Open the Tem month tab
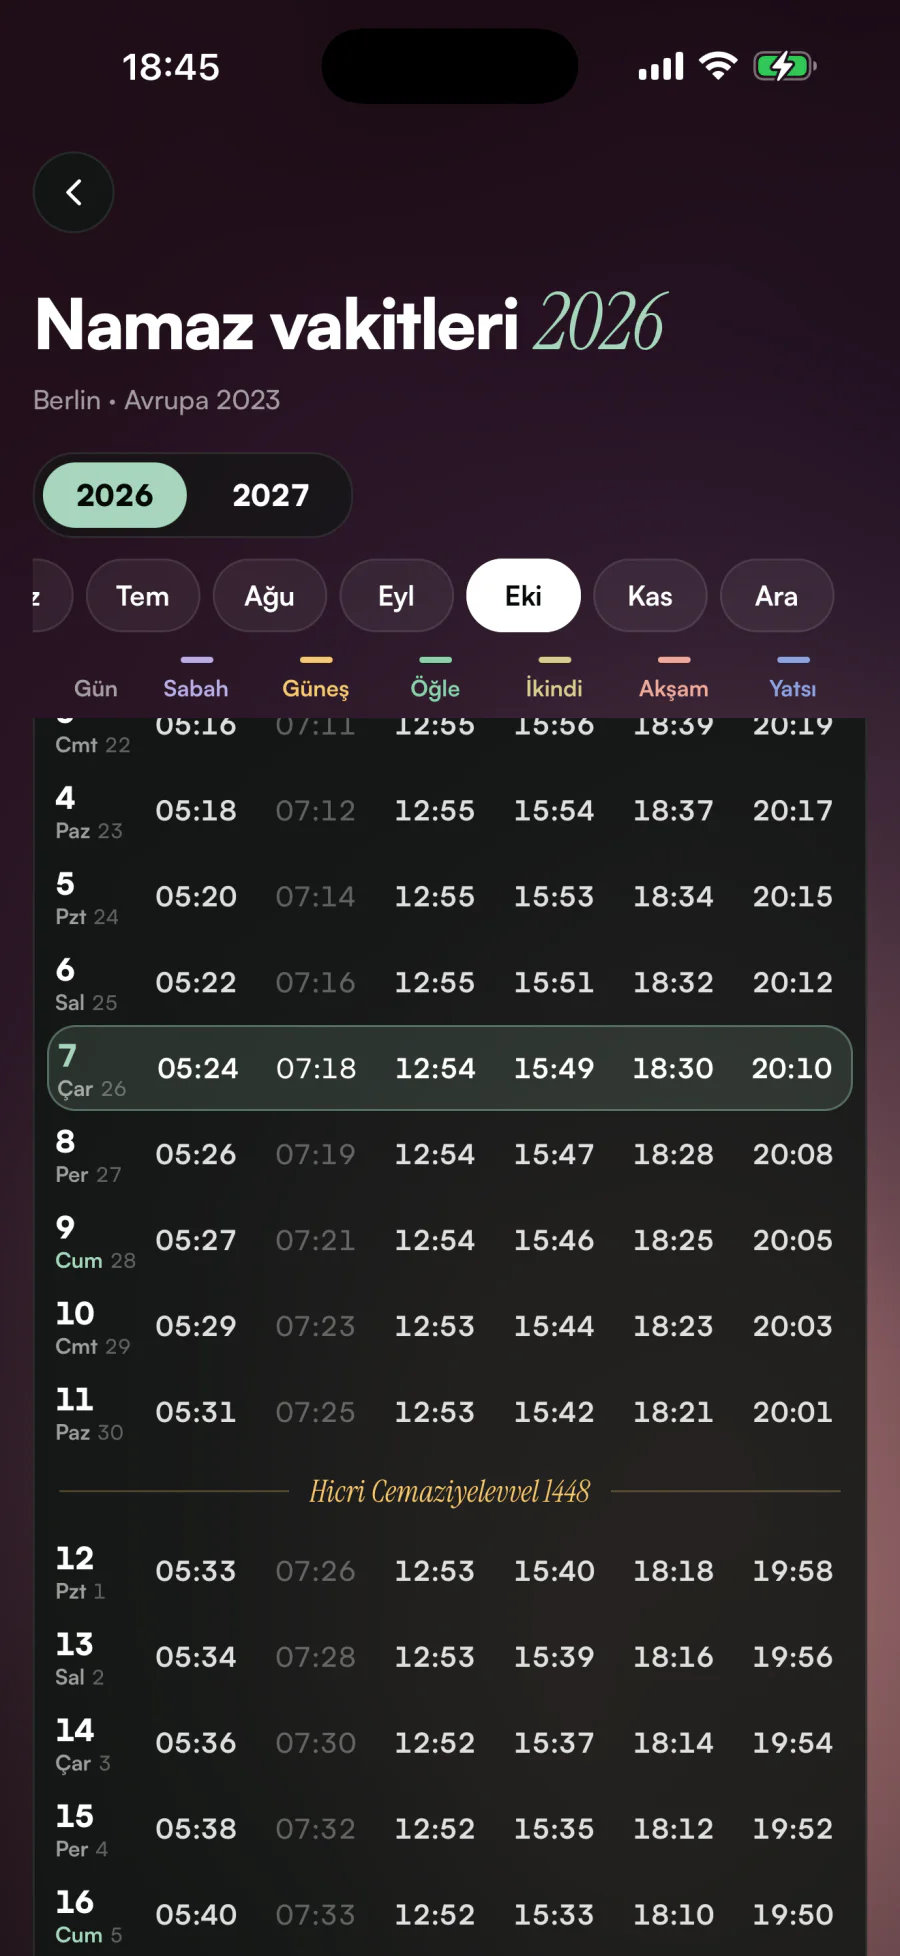Viewport: 900px width, 1956px height. [x=143, y=596]
